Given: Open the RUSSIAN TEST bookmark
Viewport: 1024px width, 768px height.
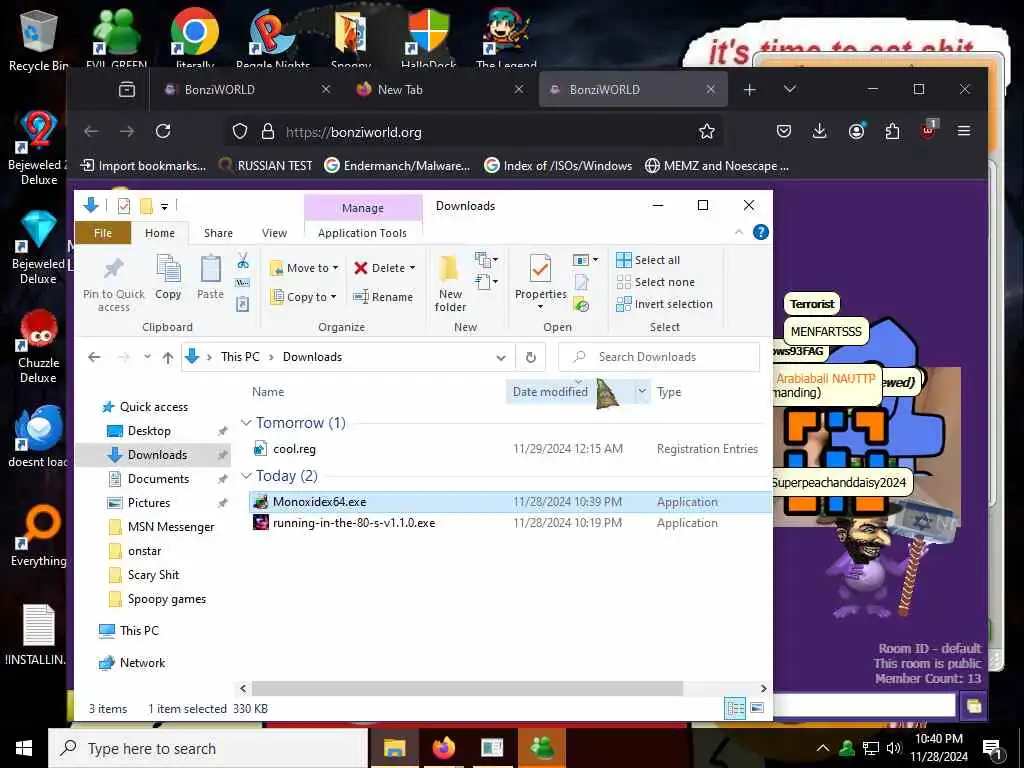Looking at the screenshot, I should [x=265, y=166].
